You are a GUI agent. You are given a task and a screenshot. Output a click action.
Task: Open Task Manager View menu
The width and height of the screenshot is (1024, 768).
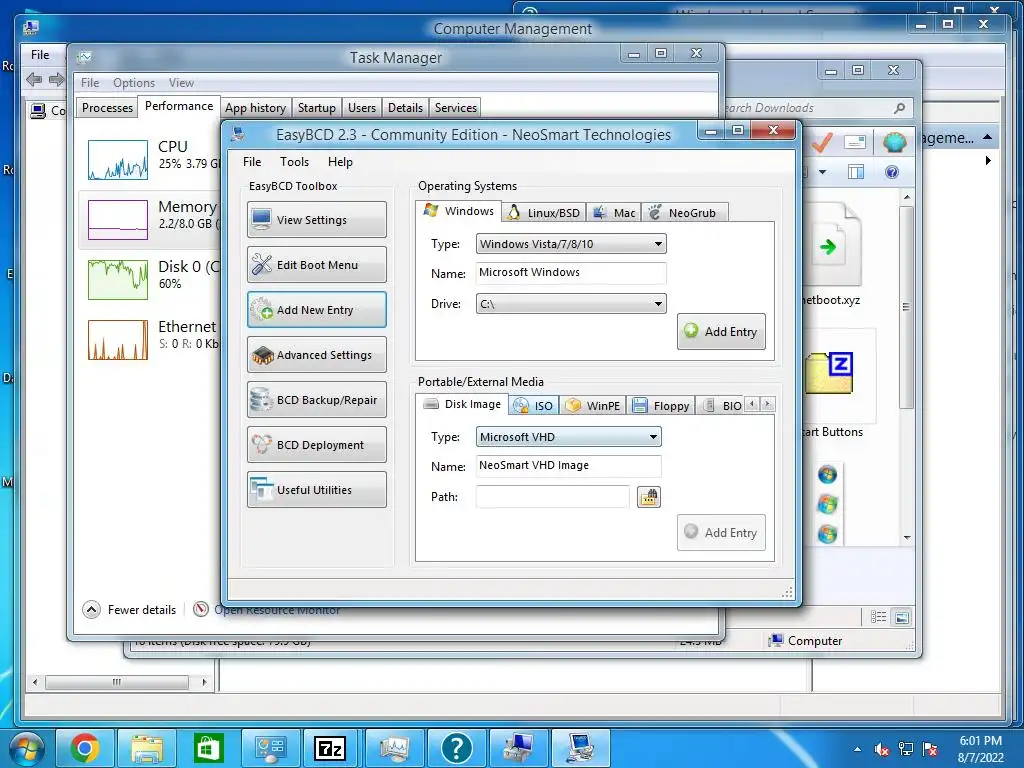pos(181,83)
